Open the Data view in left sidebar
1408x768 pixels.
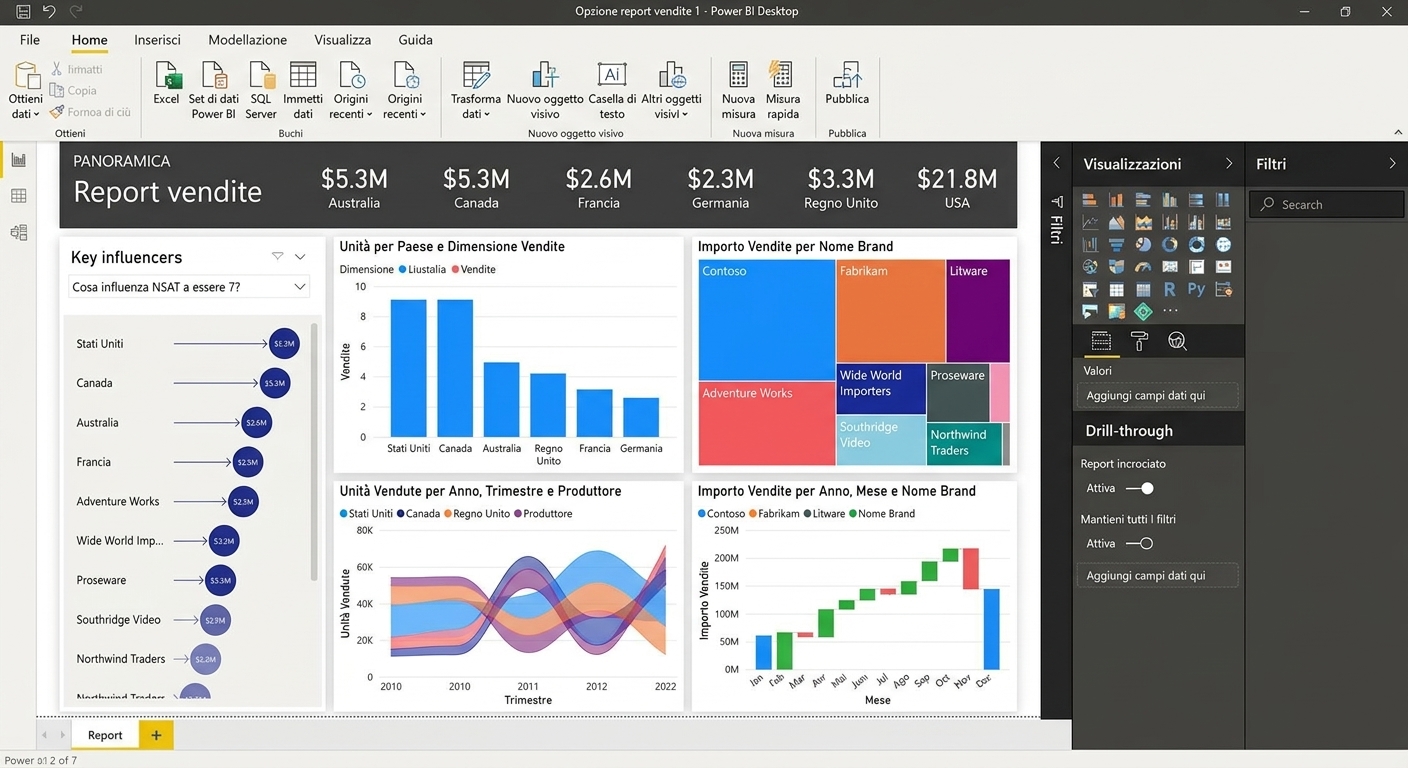click(x=18, y=196)
